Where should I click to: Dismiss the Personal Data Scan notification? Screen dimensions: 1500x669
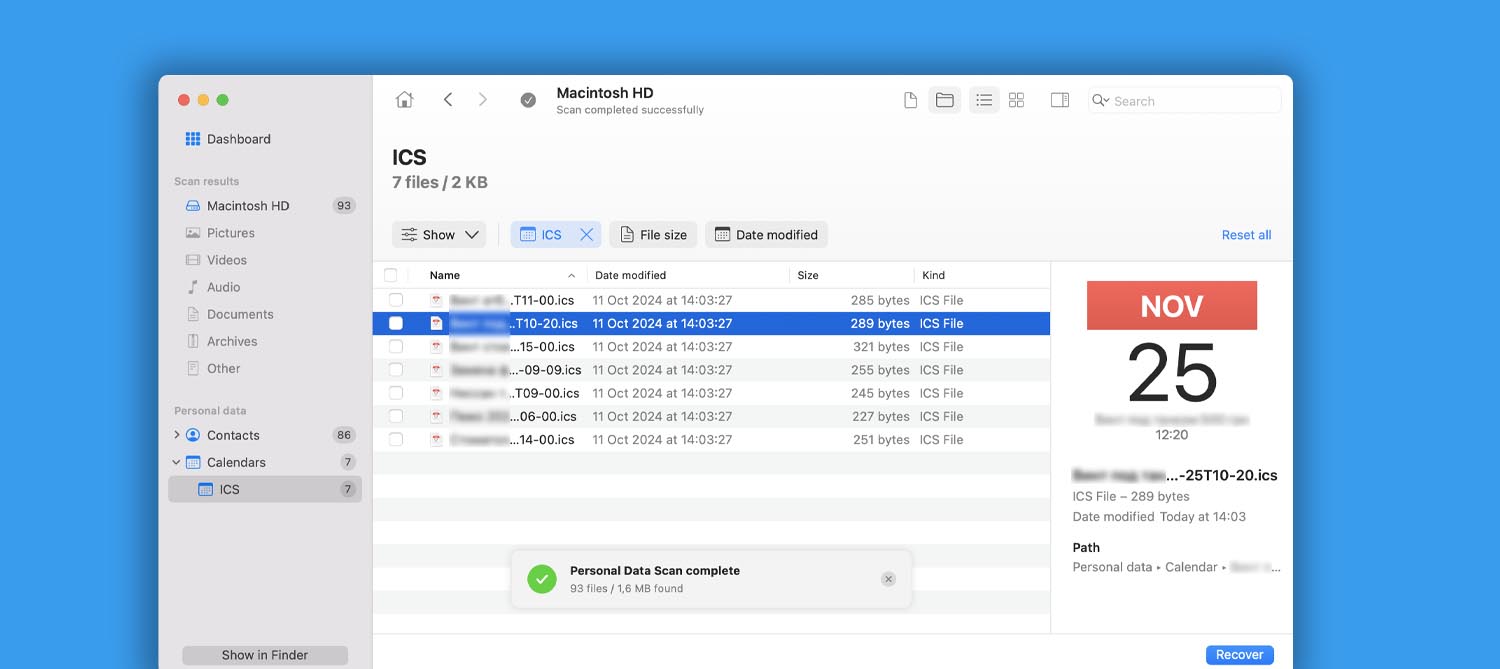point(888,579)
